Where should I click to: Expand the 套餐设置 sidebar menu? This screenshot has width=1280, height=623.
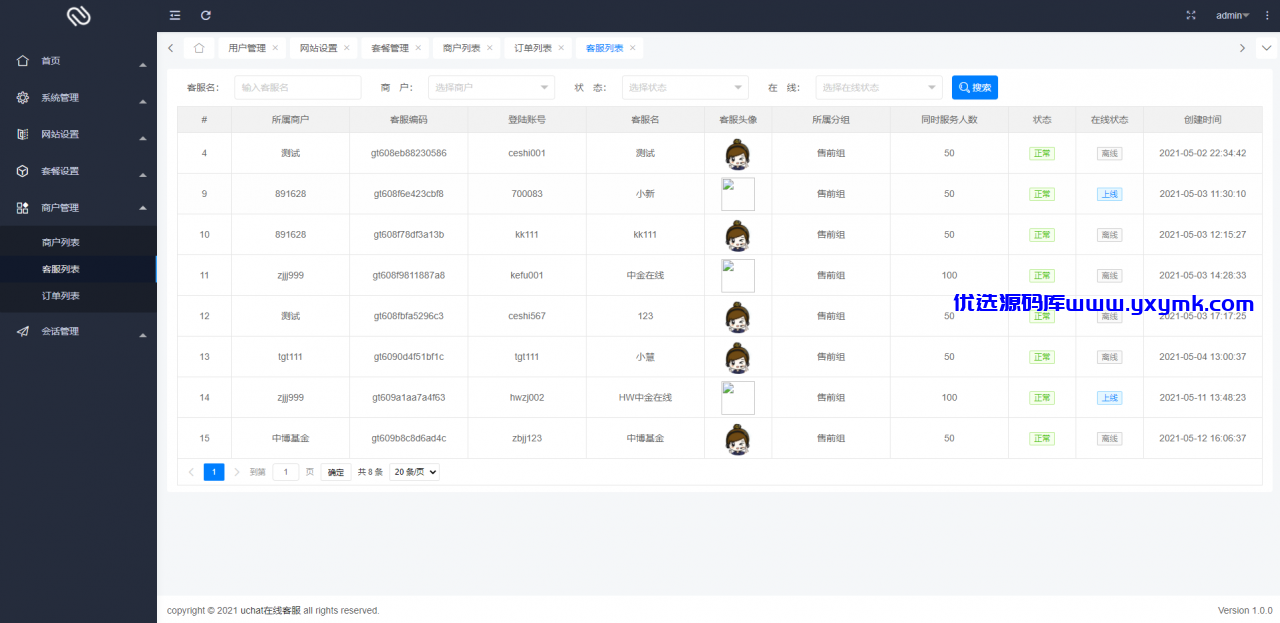[143, 175]
